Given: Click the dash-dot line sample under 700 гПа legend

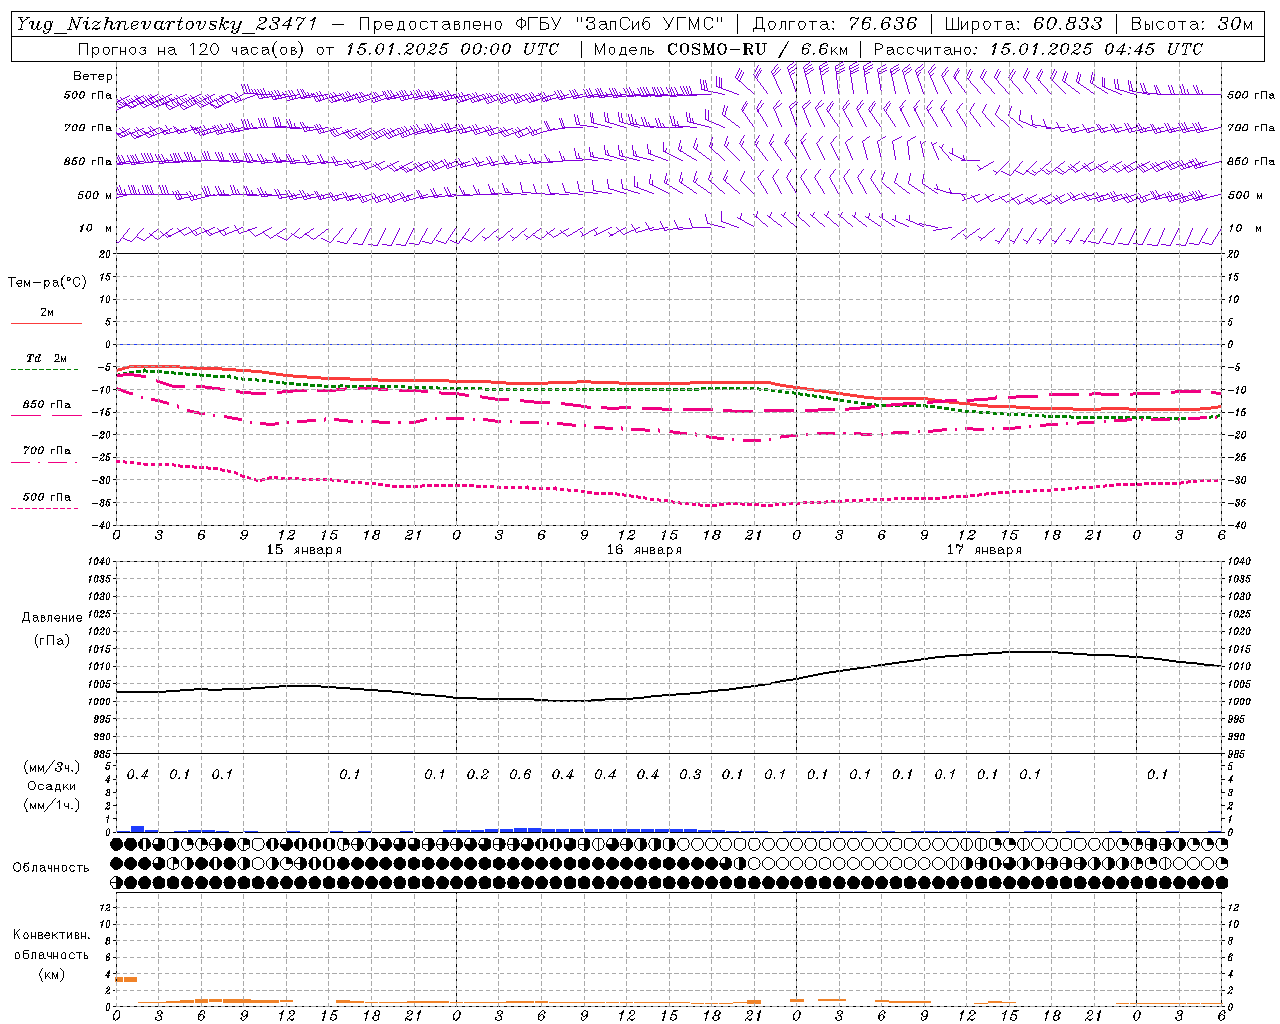Looking at the screenshot, I should pyautogui.click(x=44, y=462).
